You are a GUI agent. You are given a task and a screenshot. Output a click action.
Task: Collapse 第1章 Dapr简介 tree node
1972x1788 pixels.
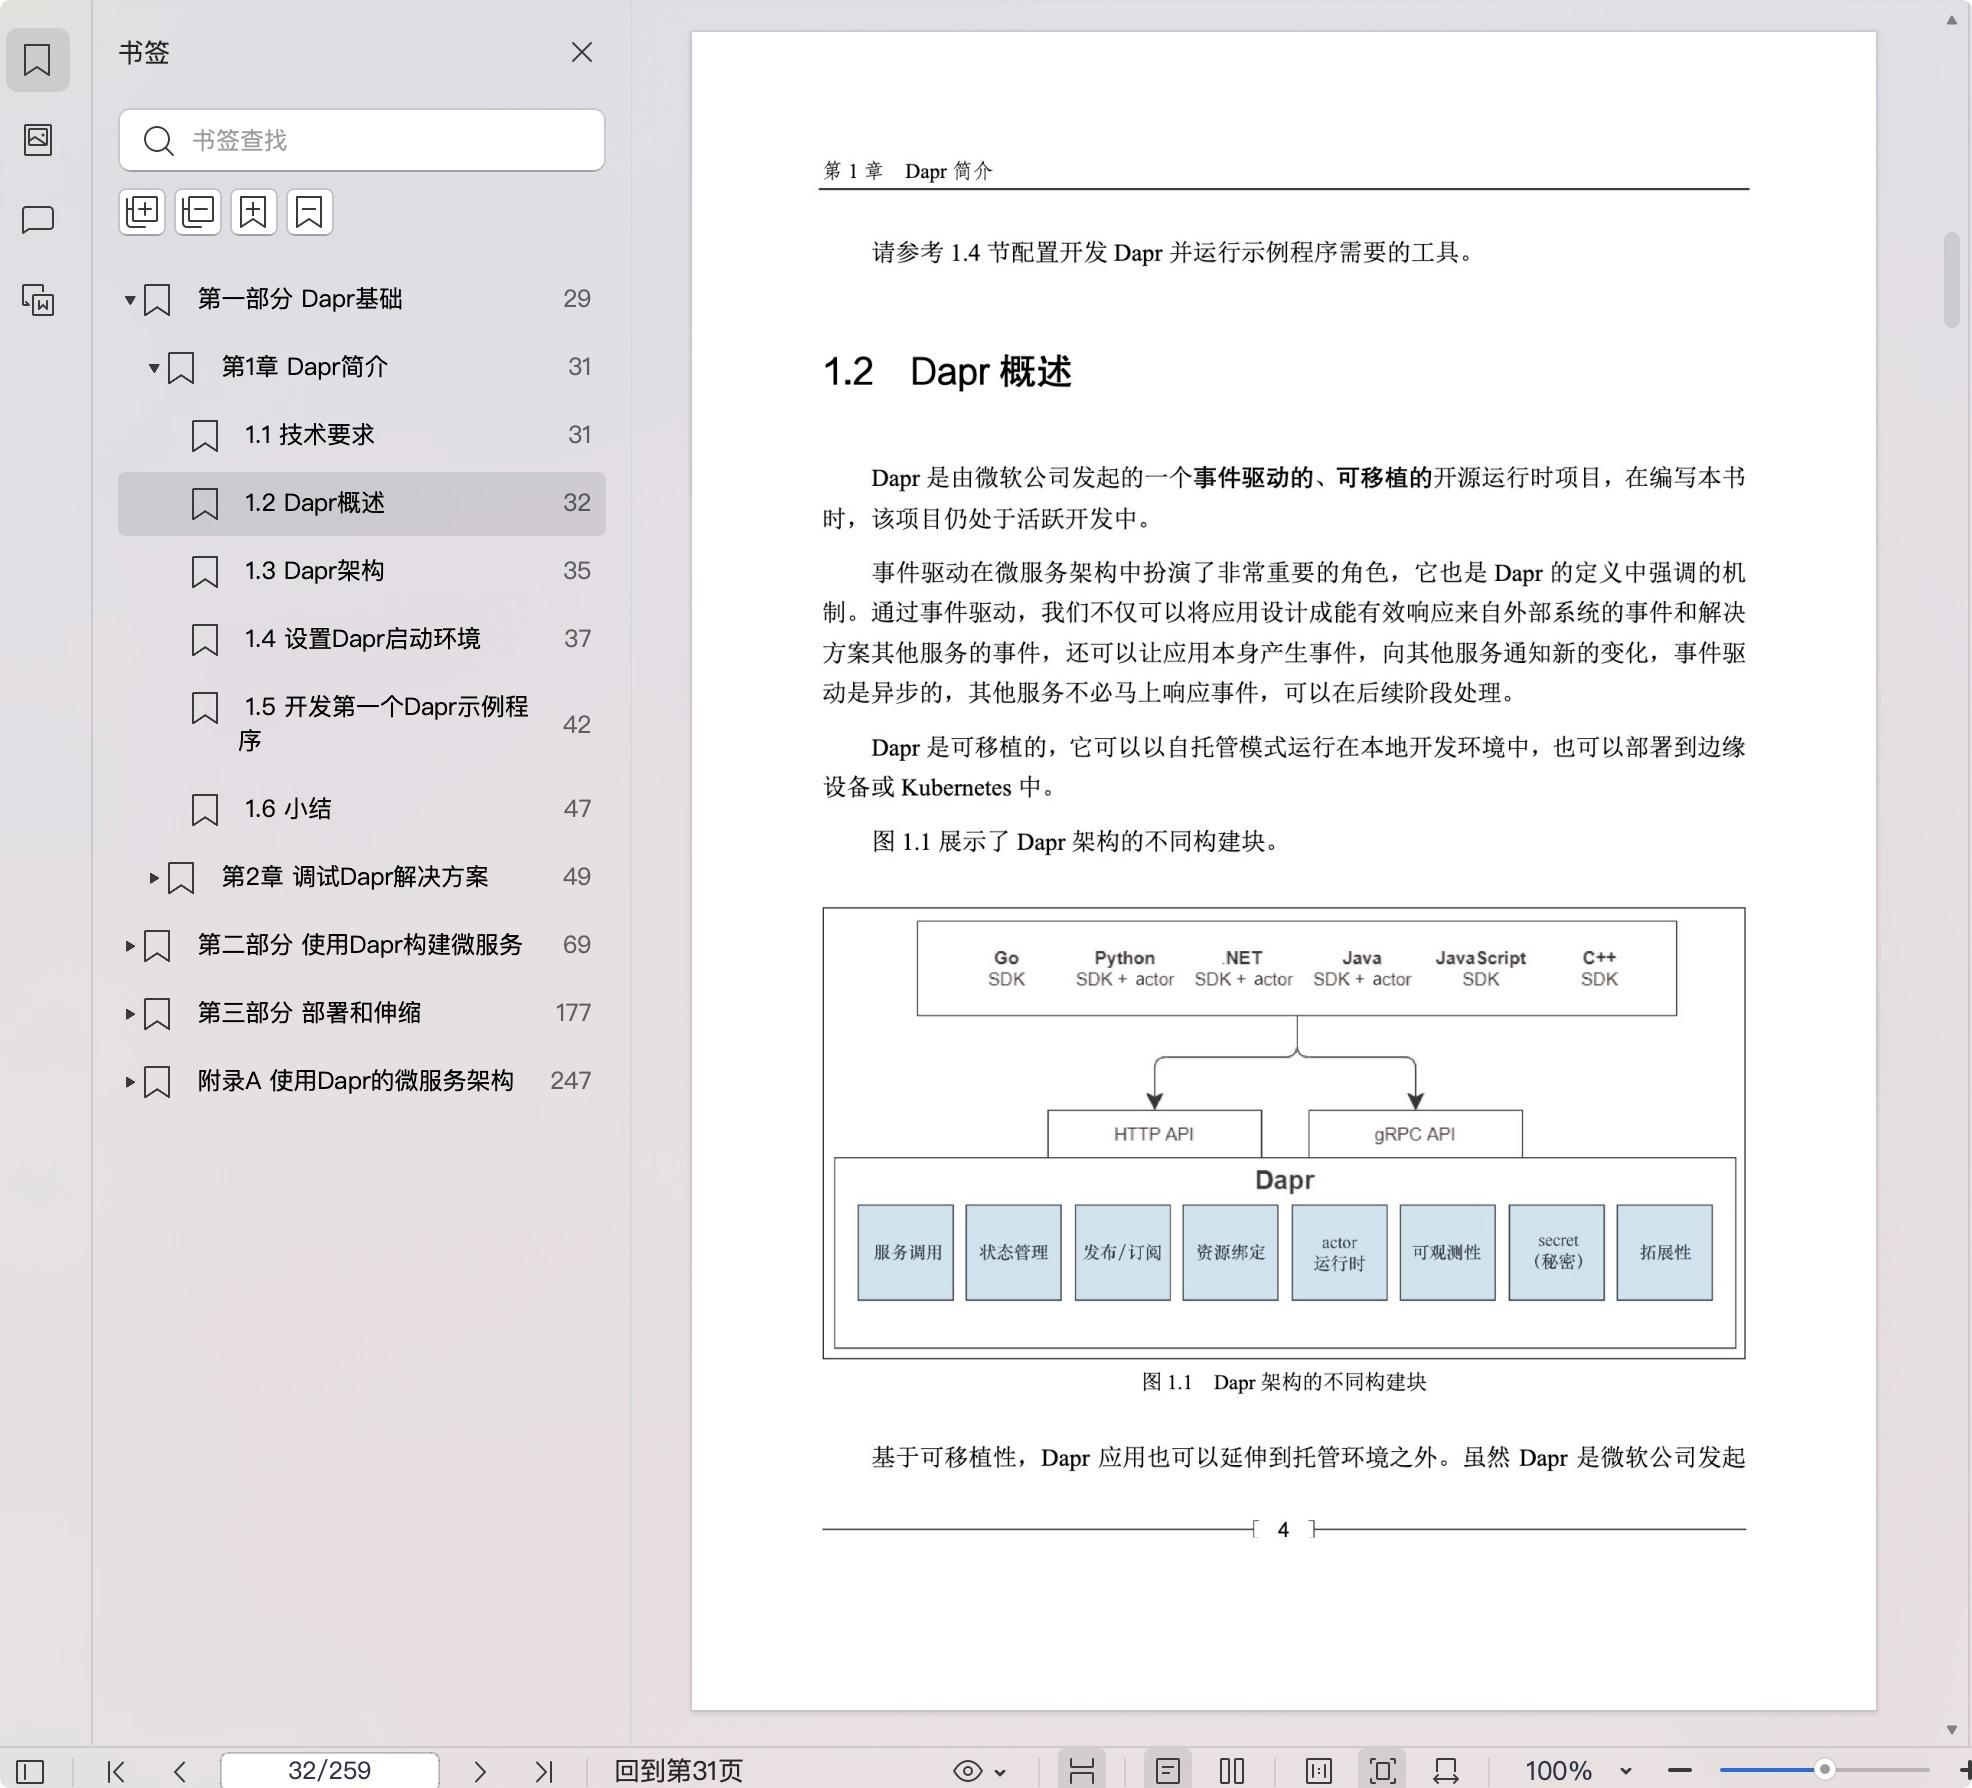click(x=154, y=367)
